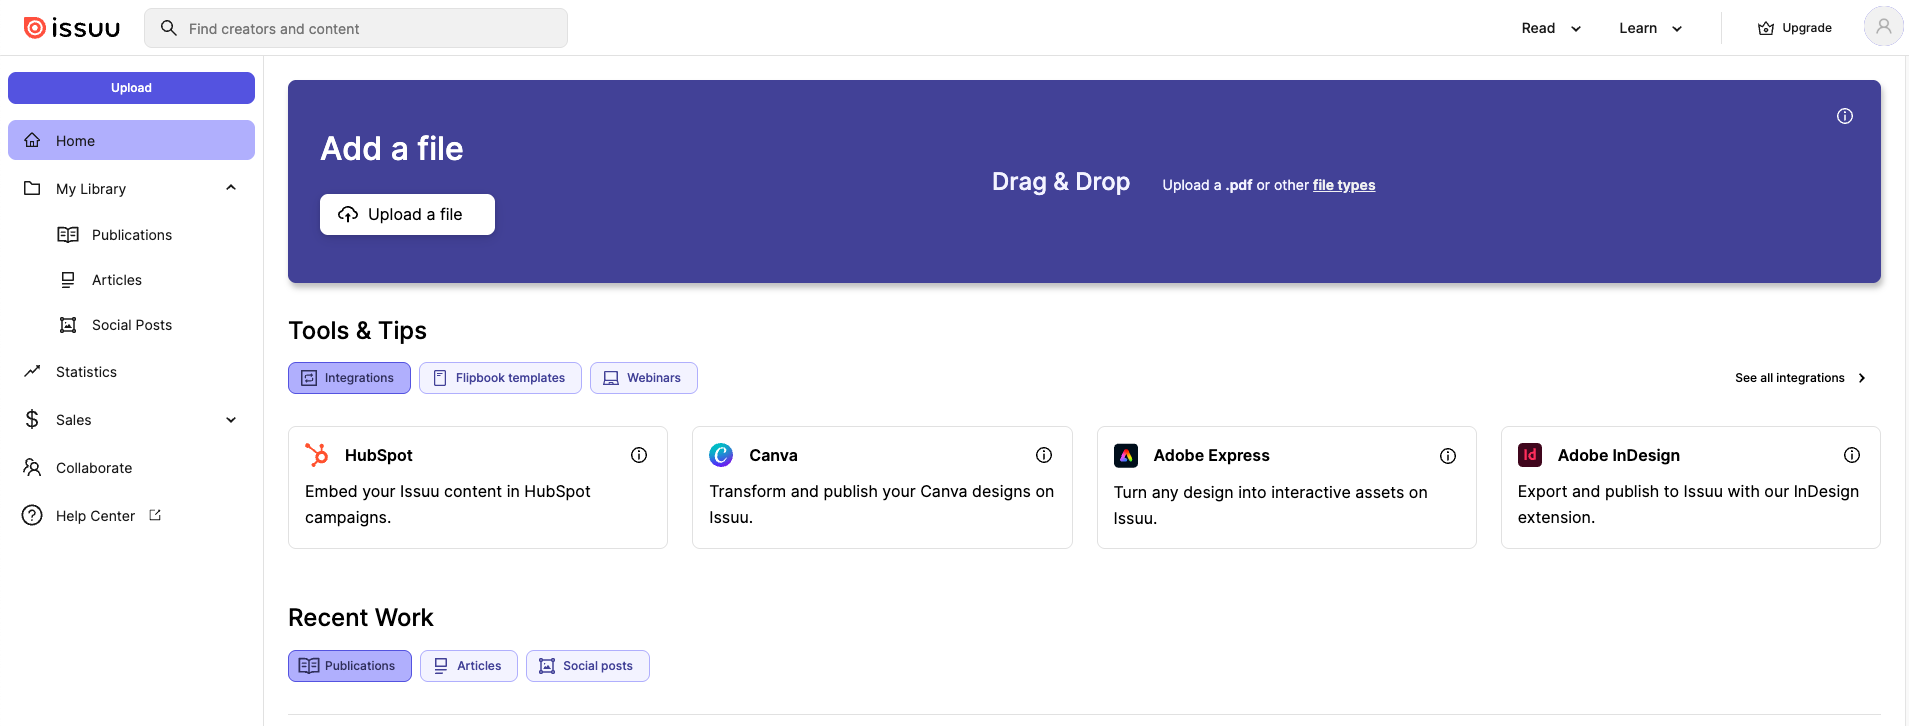Click the Sales dollar icon

coord(32,419)
